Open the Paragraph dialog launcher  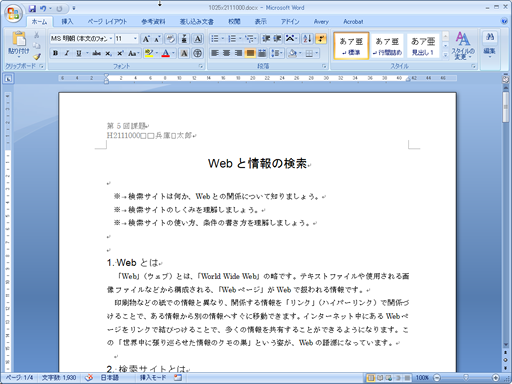[x=324, y=66]
